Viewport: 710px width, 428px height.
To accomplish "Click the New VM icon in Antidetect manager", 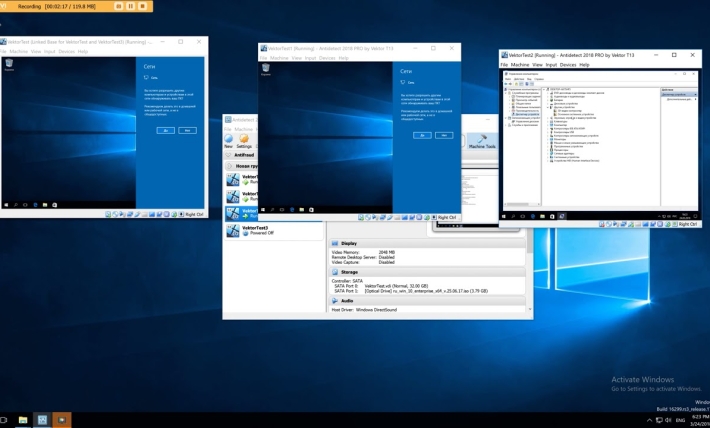I will click(228, 140).
